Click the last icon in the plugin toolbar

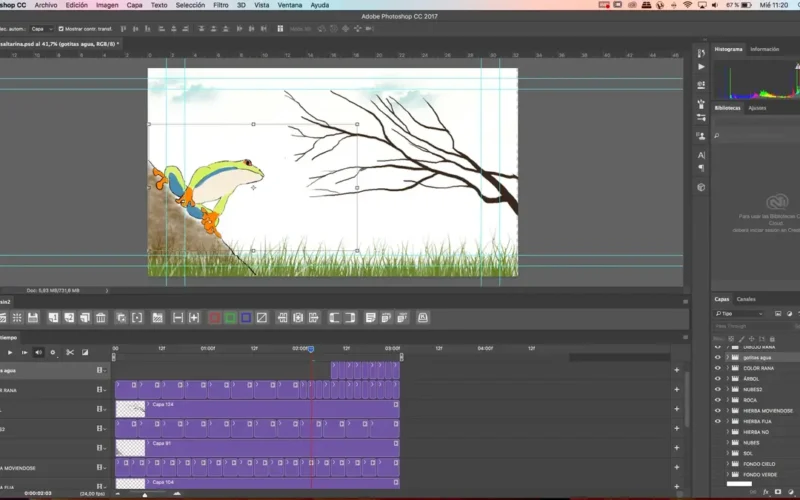pos(422,318)
